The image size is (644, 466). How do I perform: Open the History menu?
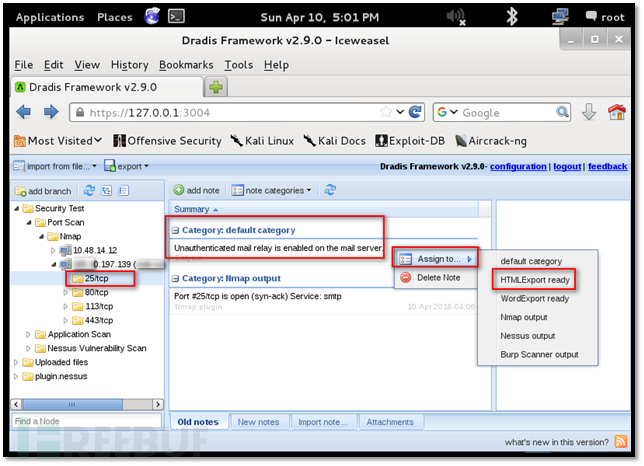pyautogui.click(x=129, y=65)
